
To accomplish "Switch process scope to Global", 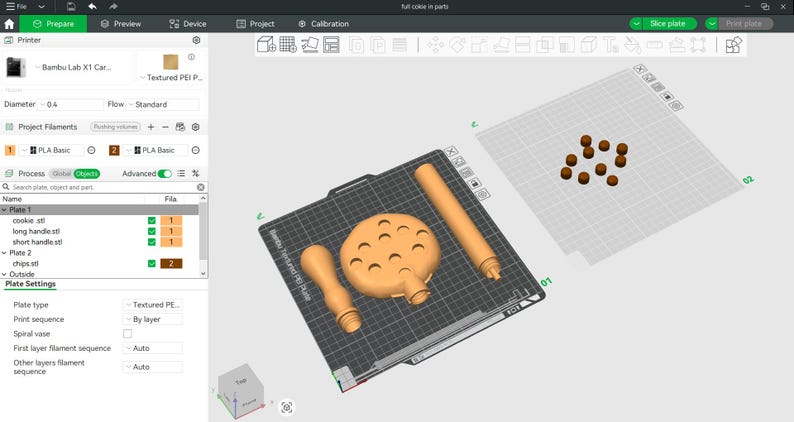I will [x=62, y=174].
